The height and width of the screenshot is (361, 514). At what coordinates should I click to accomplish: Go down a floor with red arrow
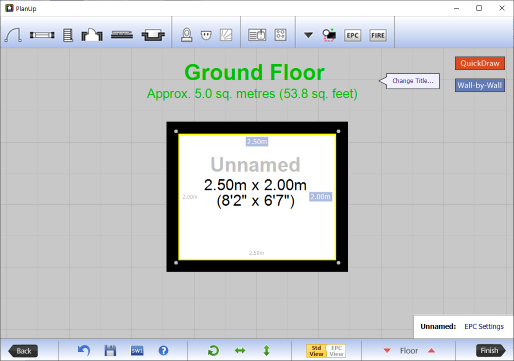coord(387,351)
